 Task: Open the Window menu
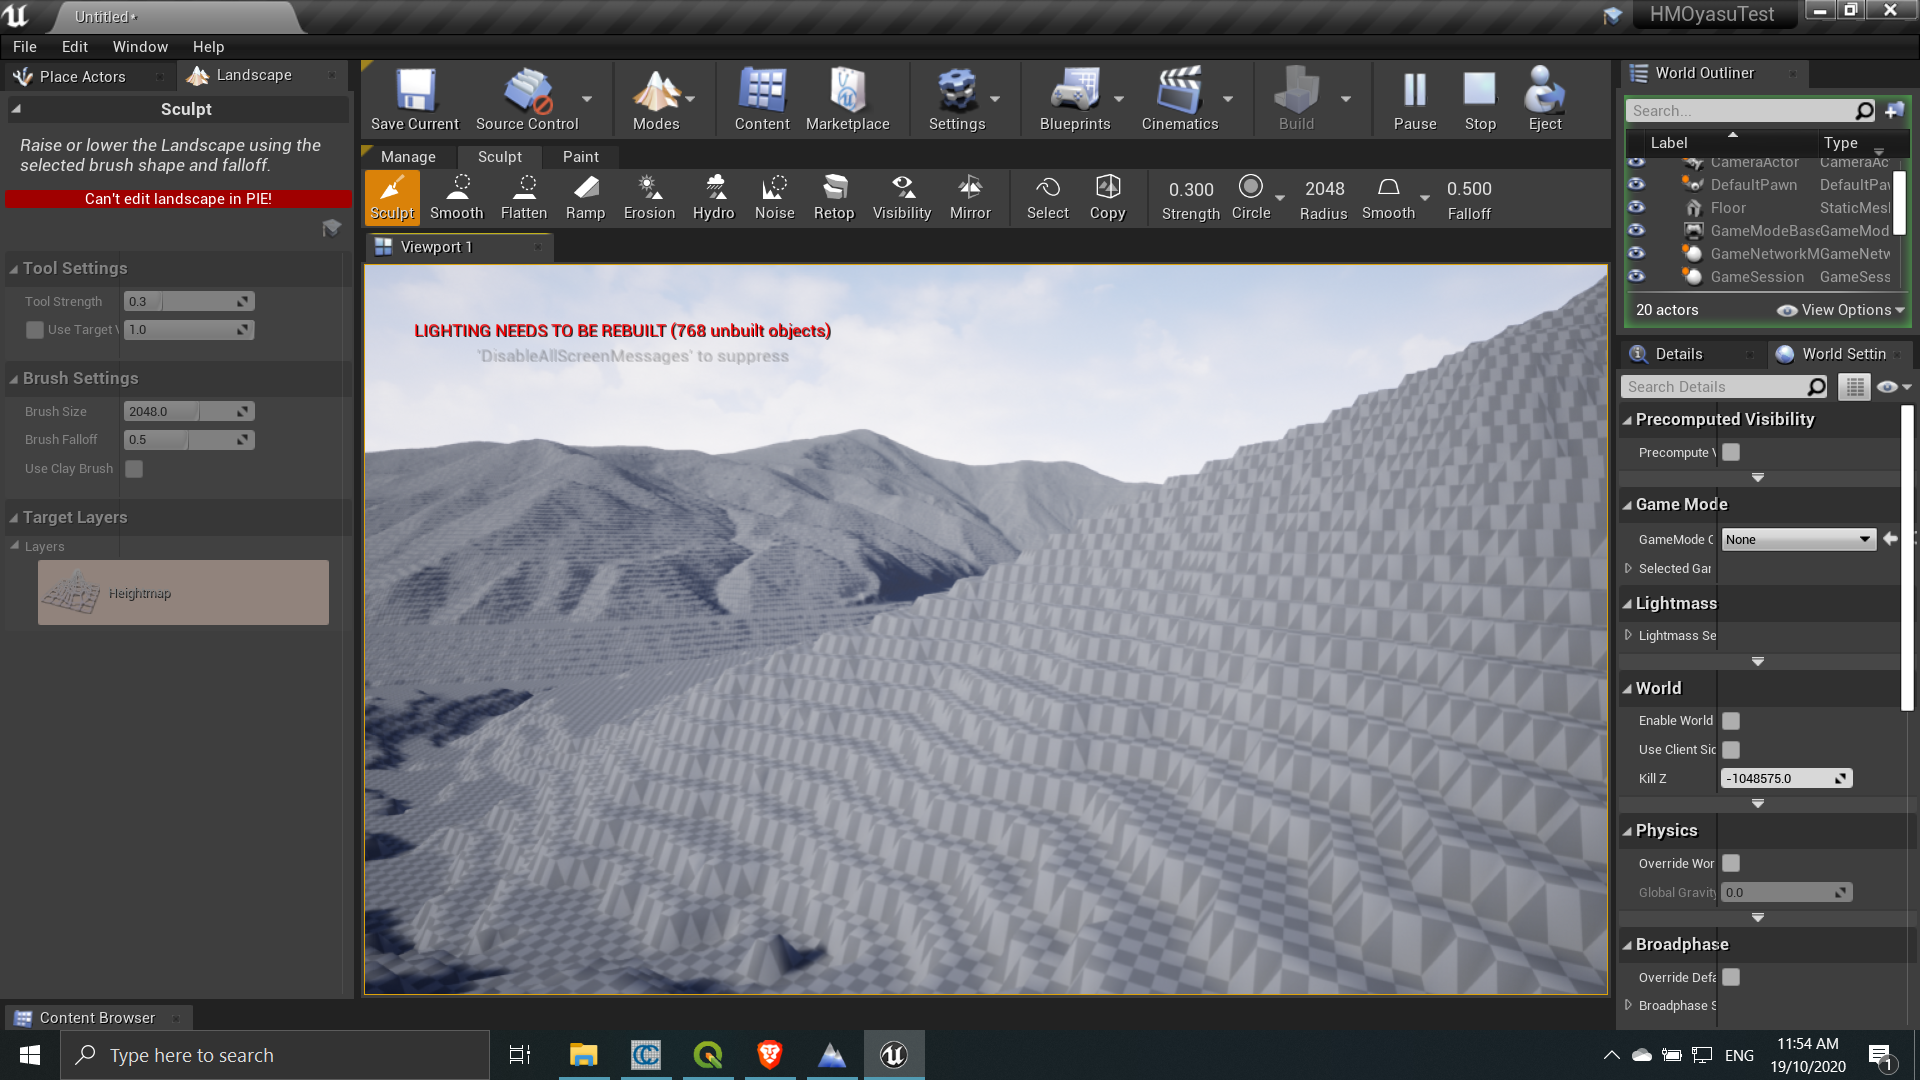139,46
